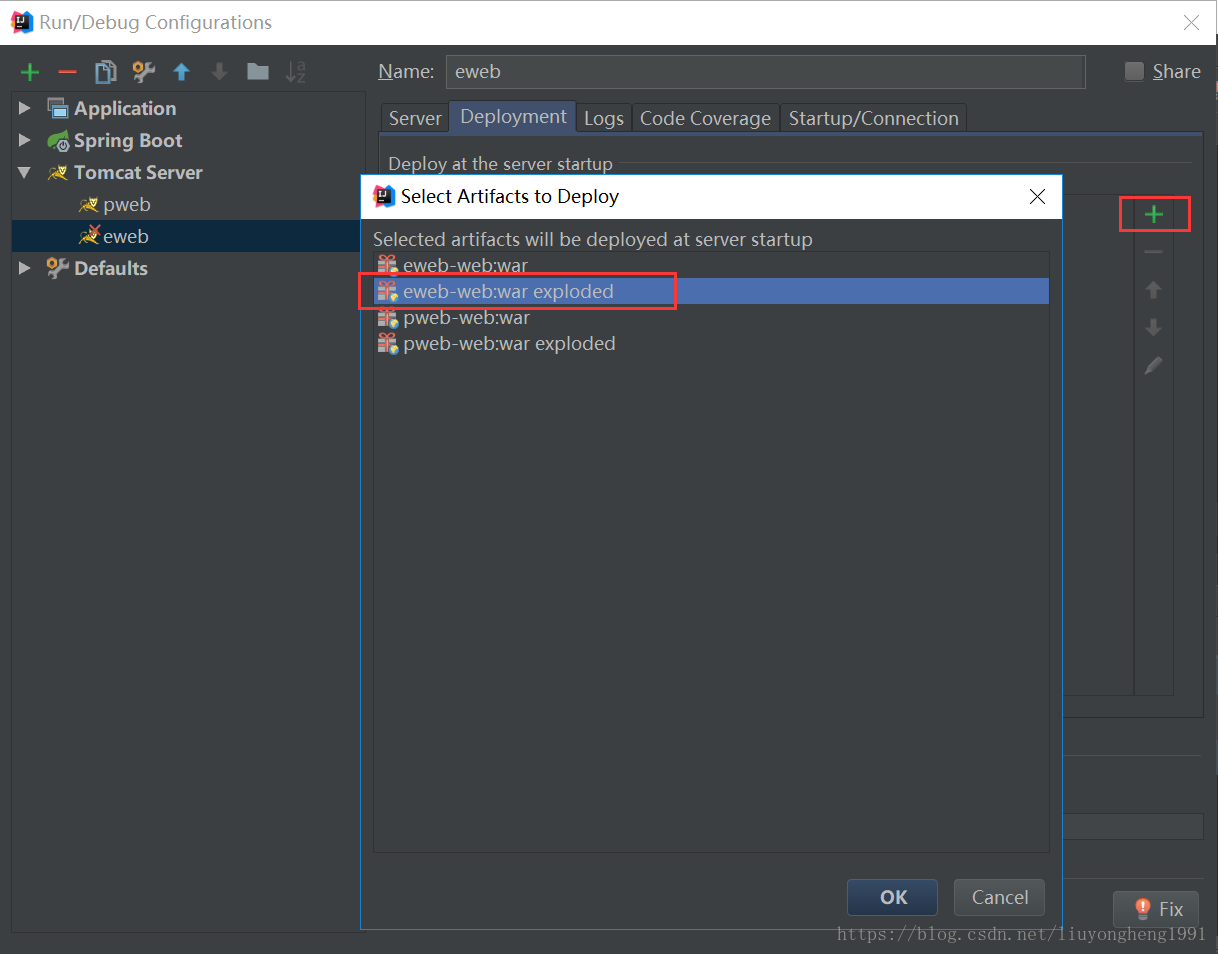Select eweb-web:war exploded artifact
The width and height of the screenshot is (1218, 954).
[x=711, y=291]
